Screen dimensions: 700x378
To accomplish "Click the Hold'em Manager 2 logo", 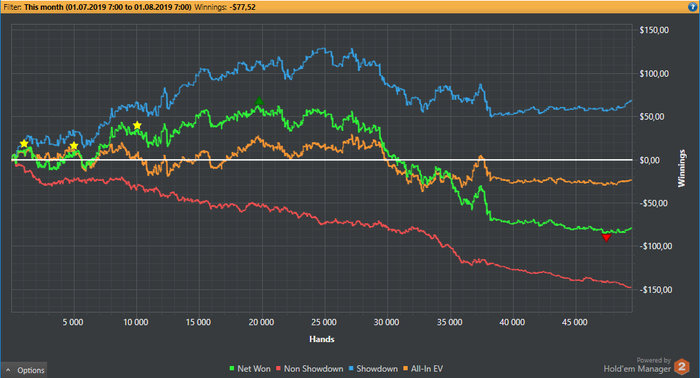I will tap(682, 367).
